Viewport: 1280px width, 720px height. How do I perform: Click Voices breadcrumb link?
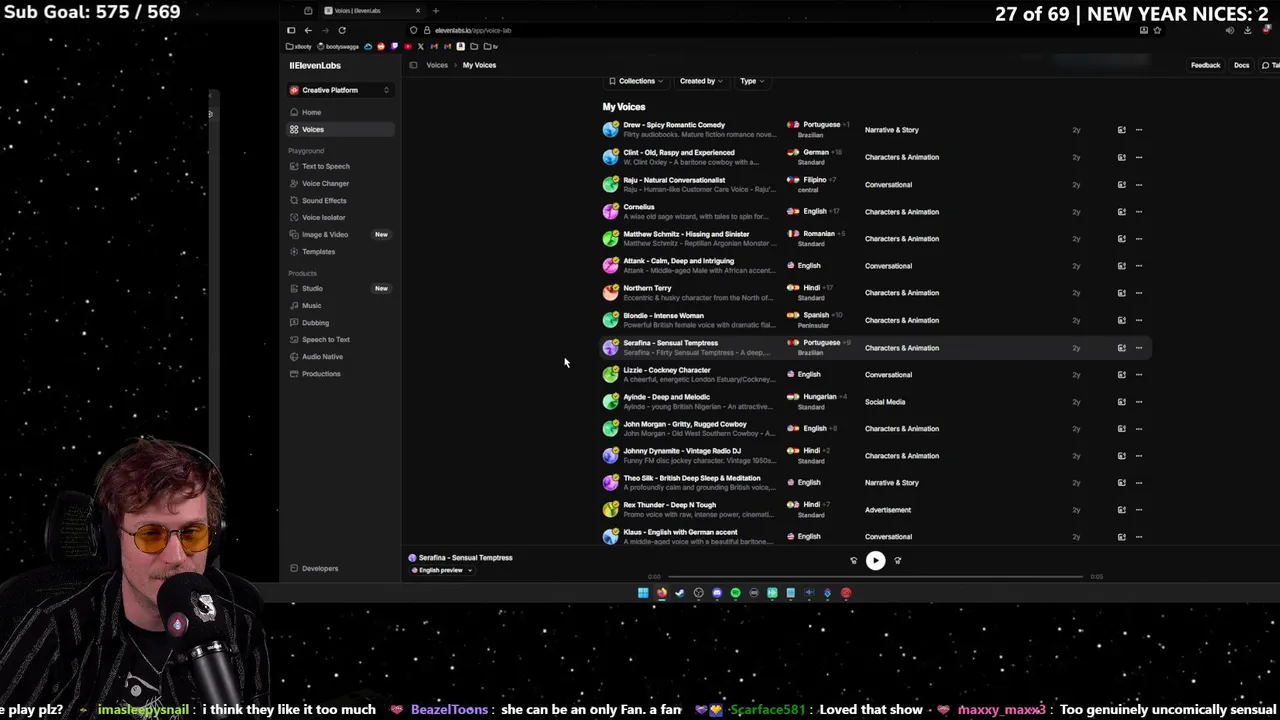[437, 65]
